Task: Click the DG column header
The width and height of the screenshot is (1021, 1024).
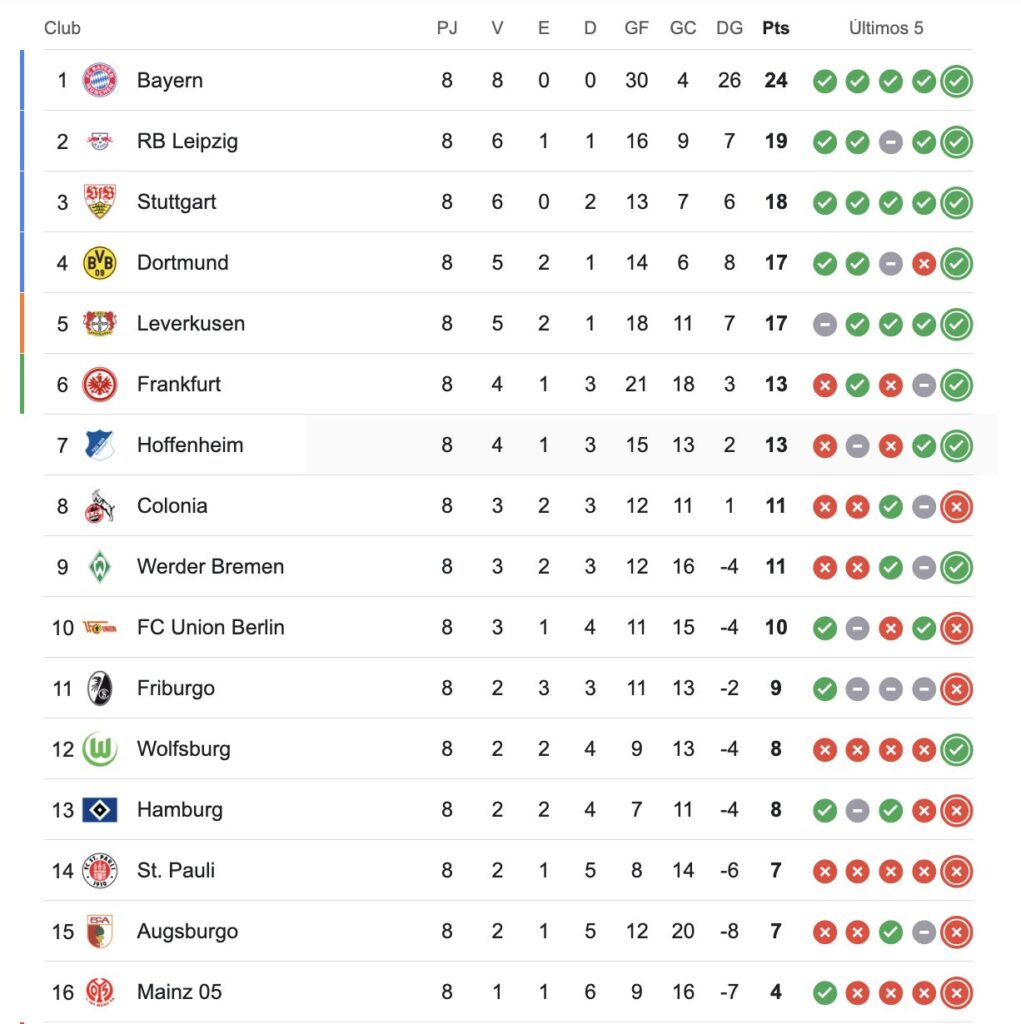Action: [729, 28]
